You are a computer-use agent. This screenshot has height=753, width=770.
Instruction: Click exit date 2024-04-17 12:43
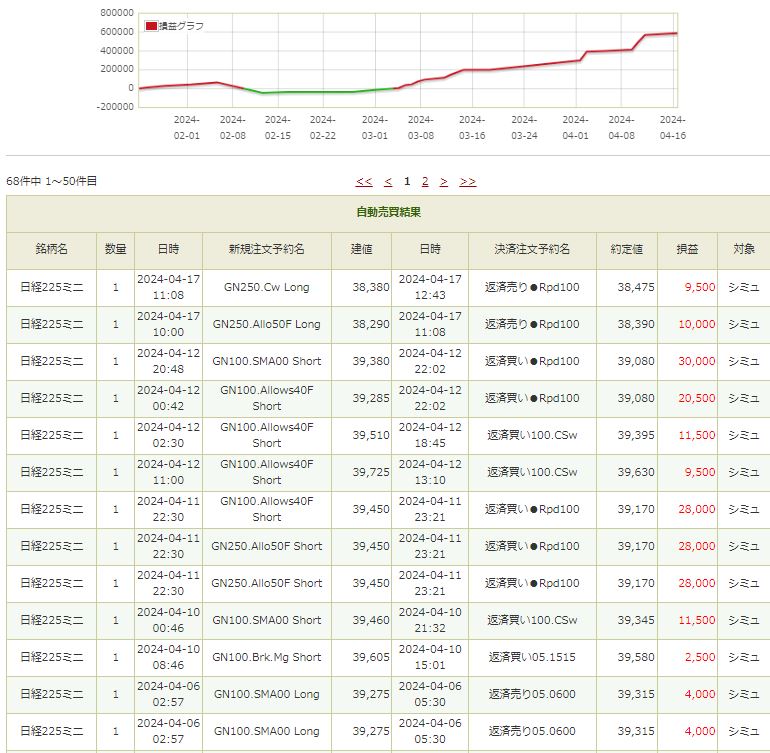(430, 287)
